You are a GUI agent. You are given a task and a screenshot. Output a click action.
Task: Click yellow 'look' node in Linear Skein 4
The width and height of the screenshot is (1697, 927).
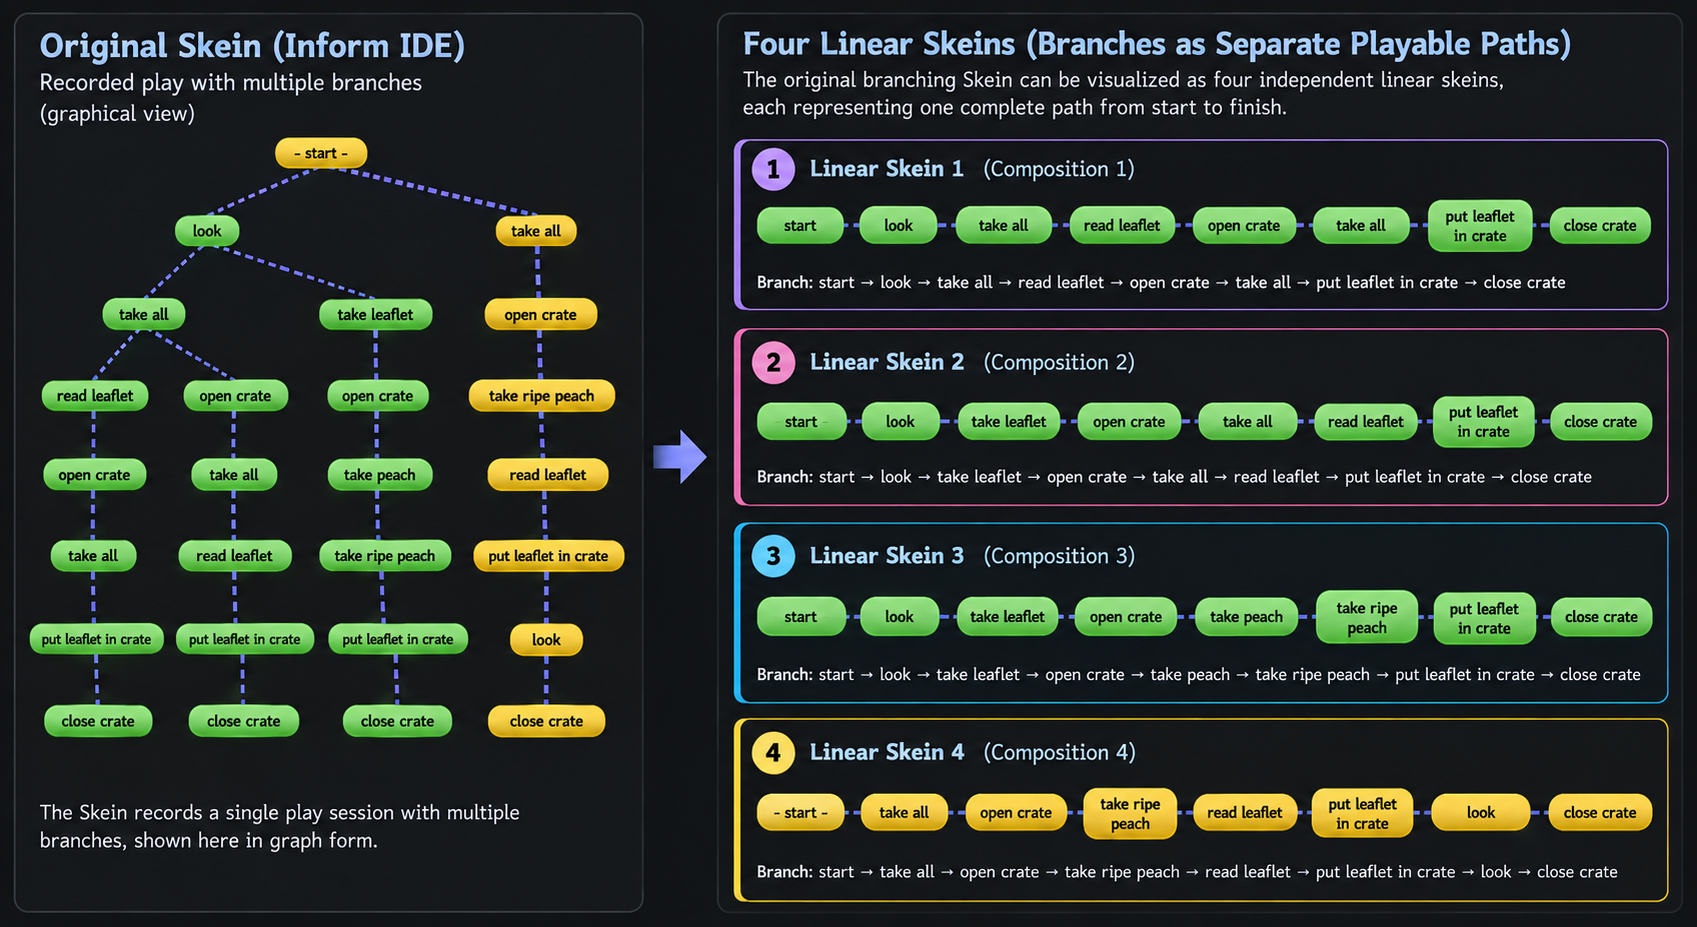(1481, 813)
